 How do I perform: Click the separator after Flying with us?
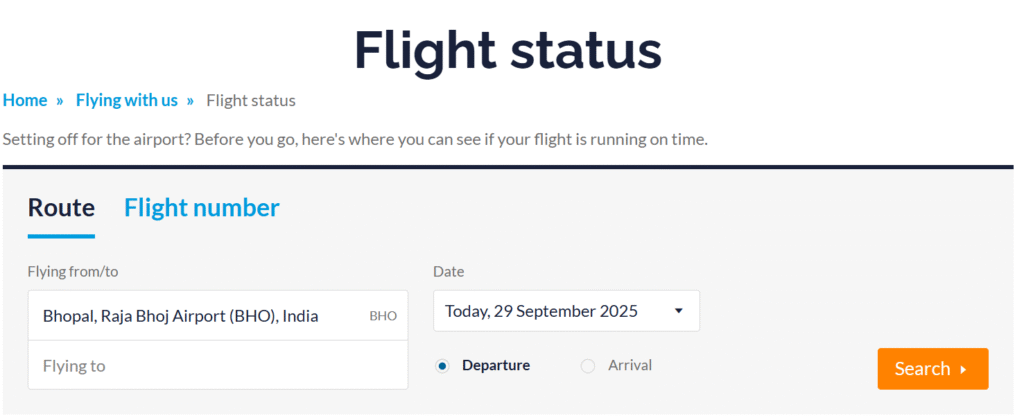coord(190,100)
